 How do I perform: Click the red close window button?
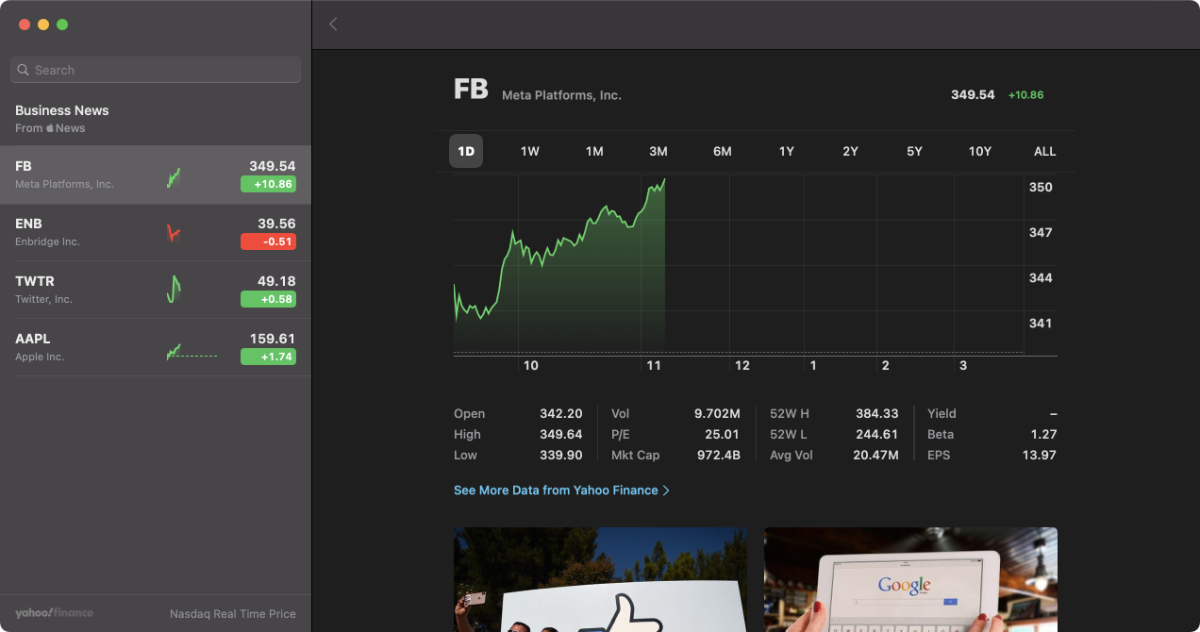24,24
